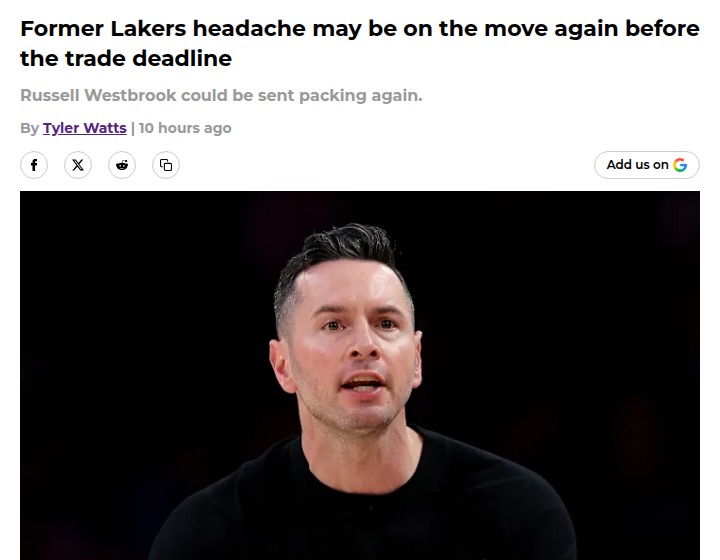Click the 'By' byline label
Viewport: 720px width, 560px height.
pos(29,128)
